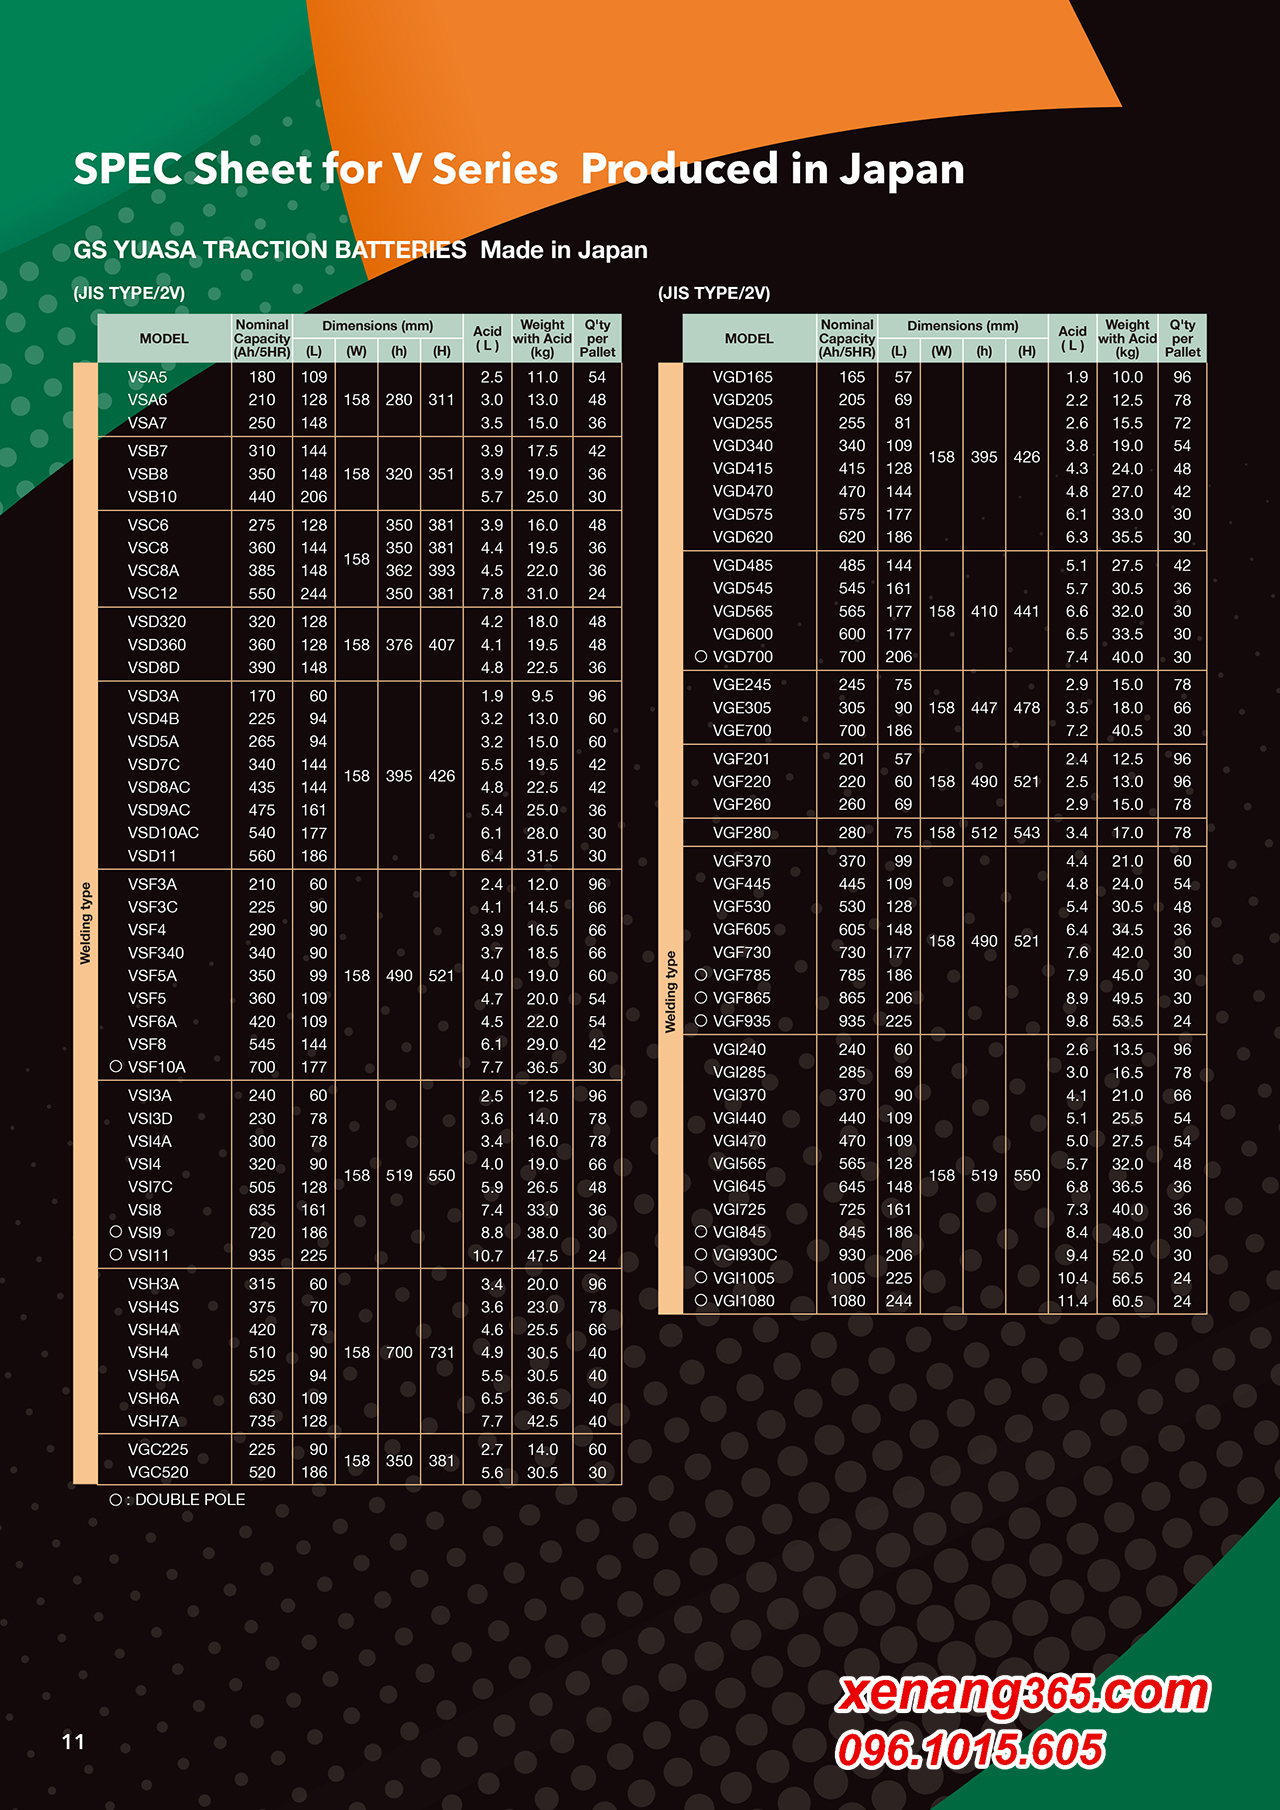The width and height of the screenshot is (1280, 1810).
Task: Select the VSD320 model entry
Action: (x=157, y=622)
